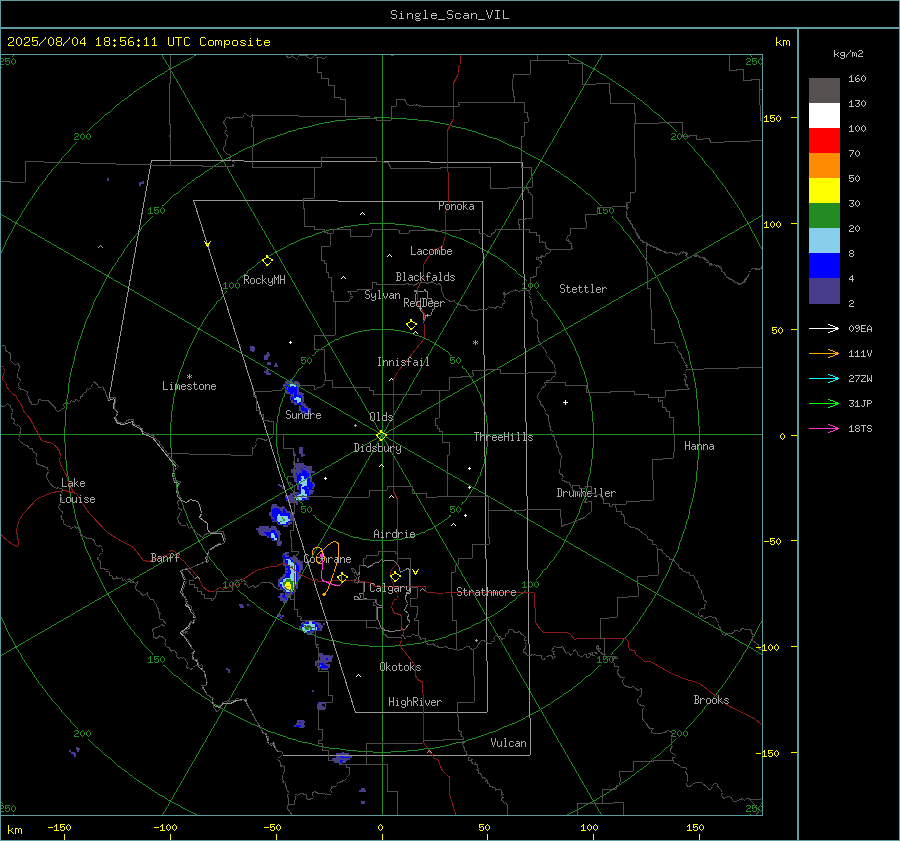Click the Banff town label
The image size is (900, 841).
165,557
